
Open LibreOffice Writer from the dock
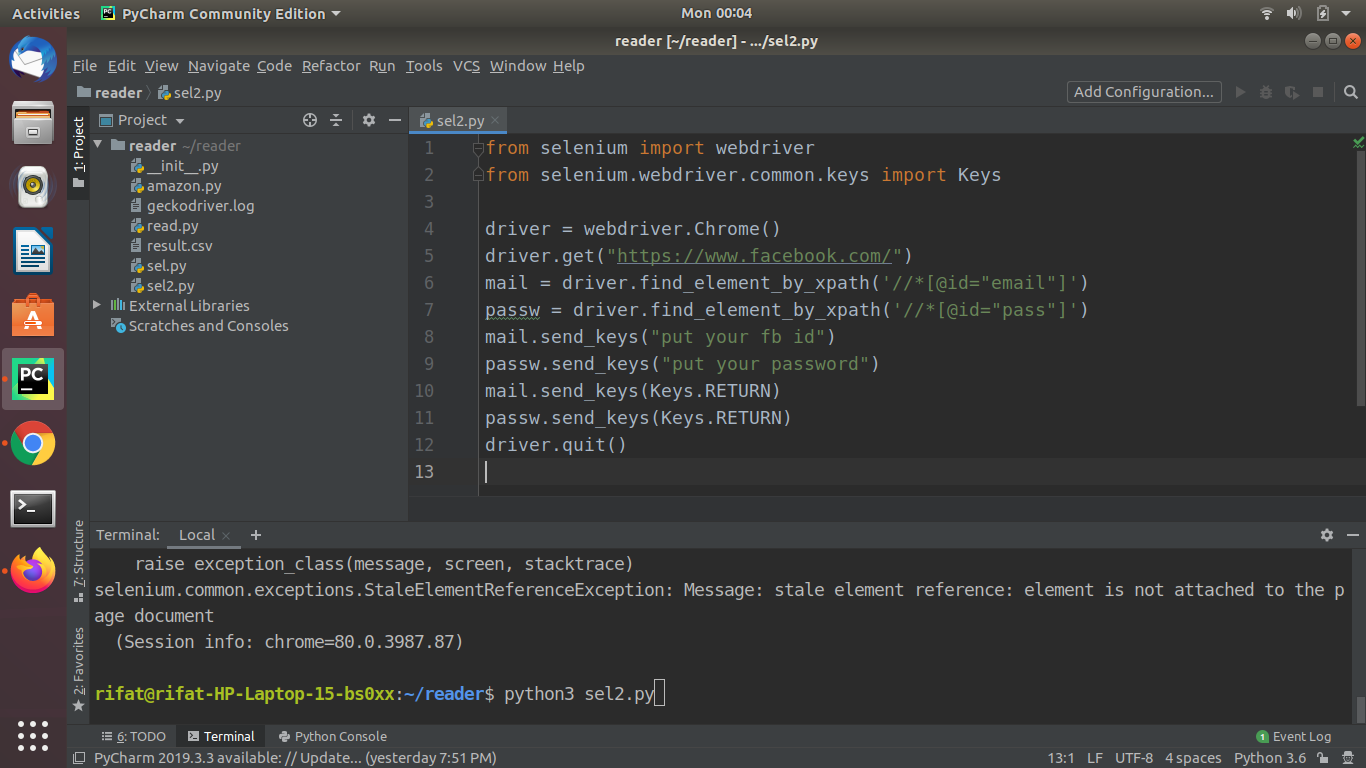(x=33, y=250)
